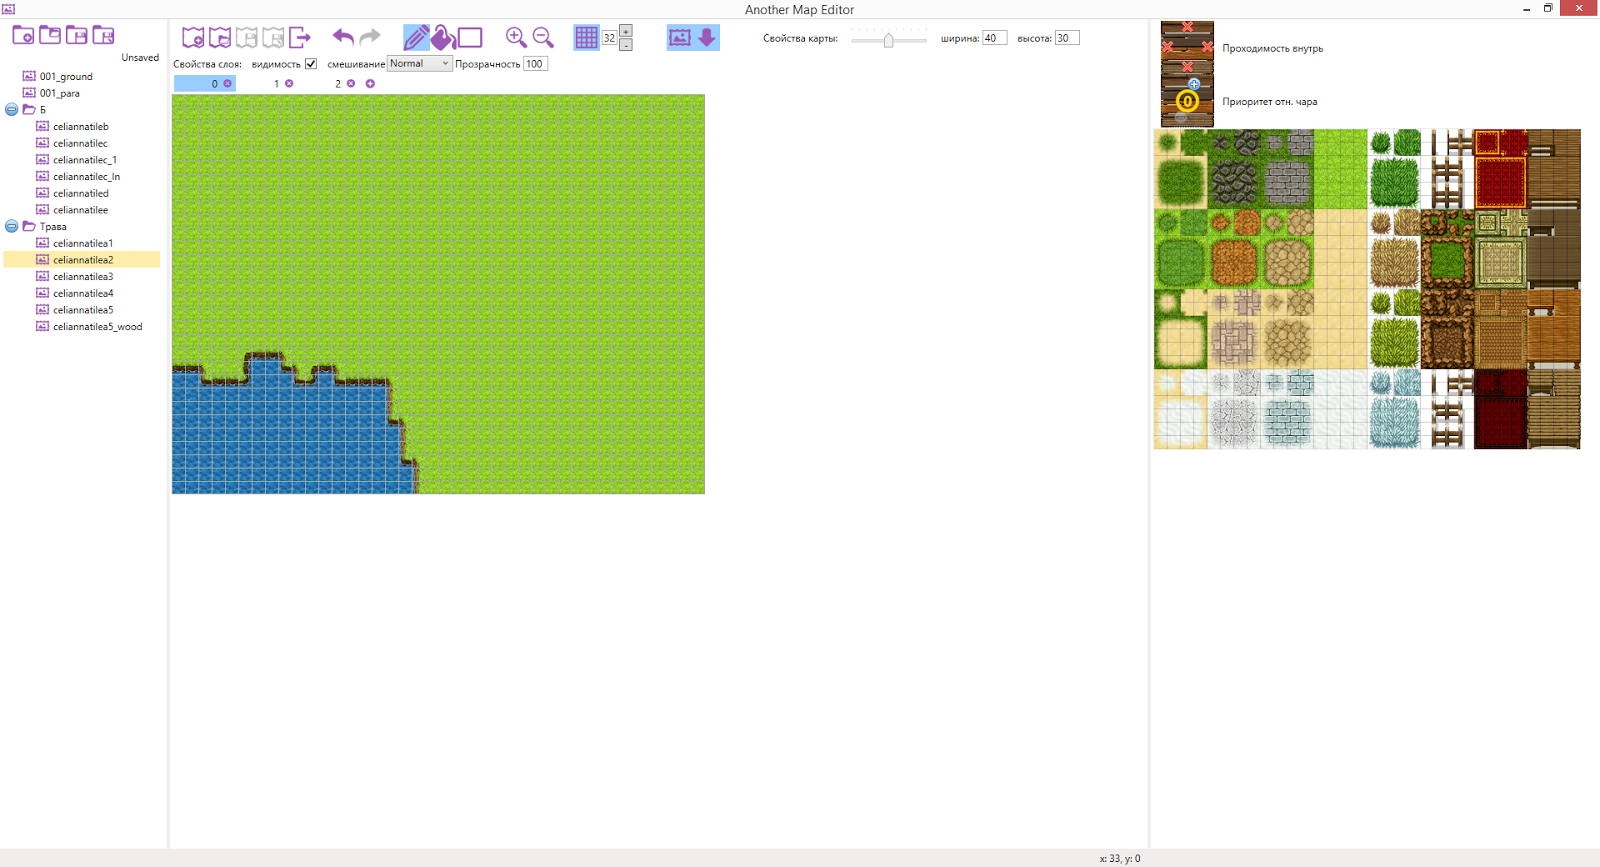Switch to layer tab 0
Screen dimensions: 1600x867
click(x=205, y=84)
